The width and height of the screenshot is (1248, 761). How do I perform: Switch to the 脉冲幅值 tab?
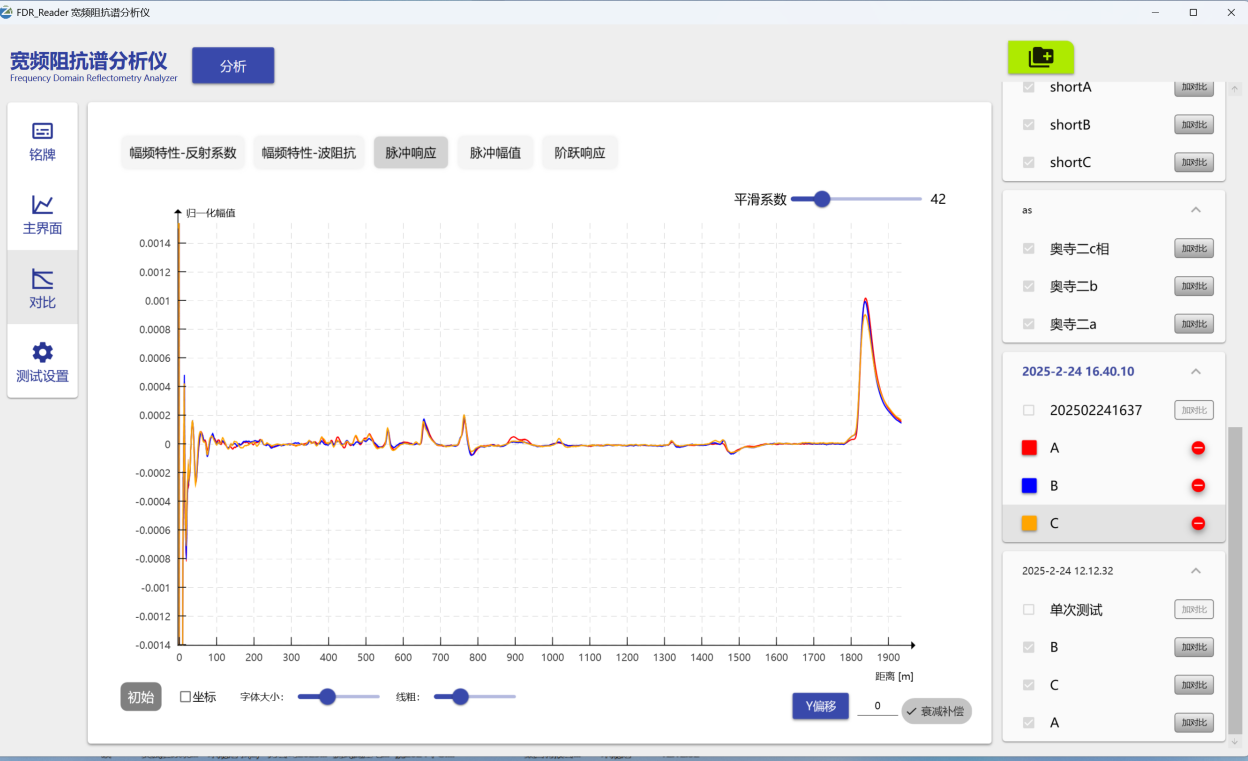(494, 152)
